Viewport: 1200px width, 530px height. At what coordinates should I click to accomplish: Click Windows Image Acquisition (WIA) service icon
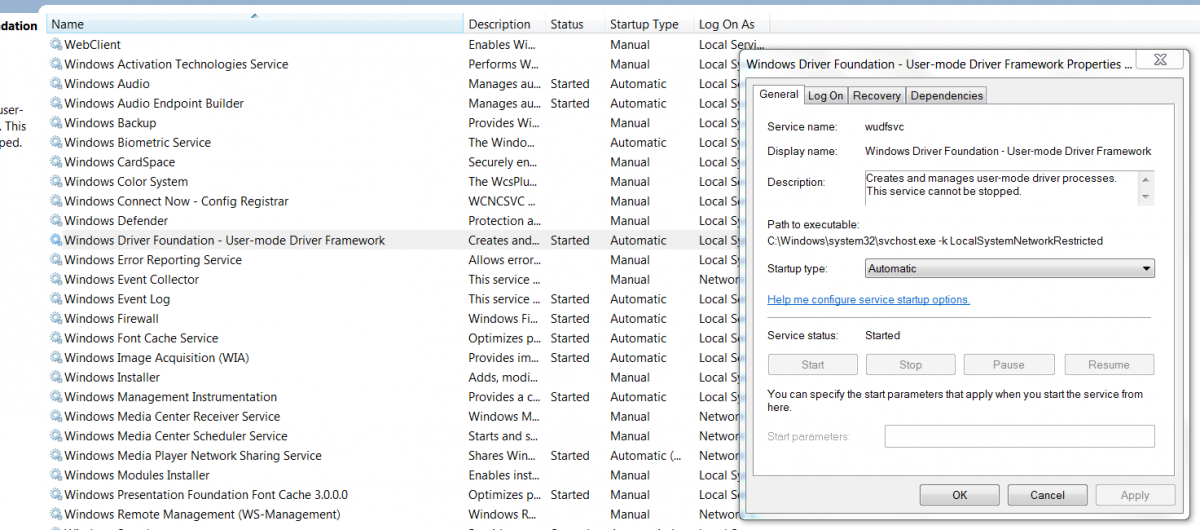[x=56, y=358]
